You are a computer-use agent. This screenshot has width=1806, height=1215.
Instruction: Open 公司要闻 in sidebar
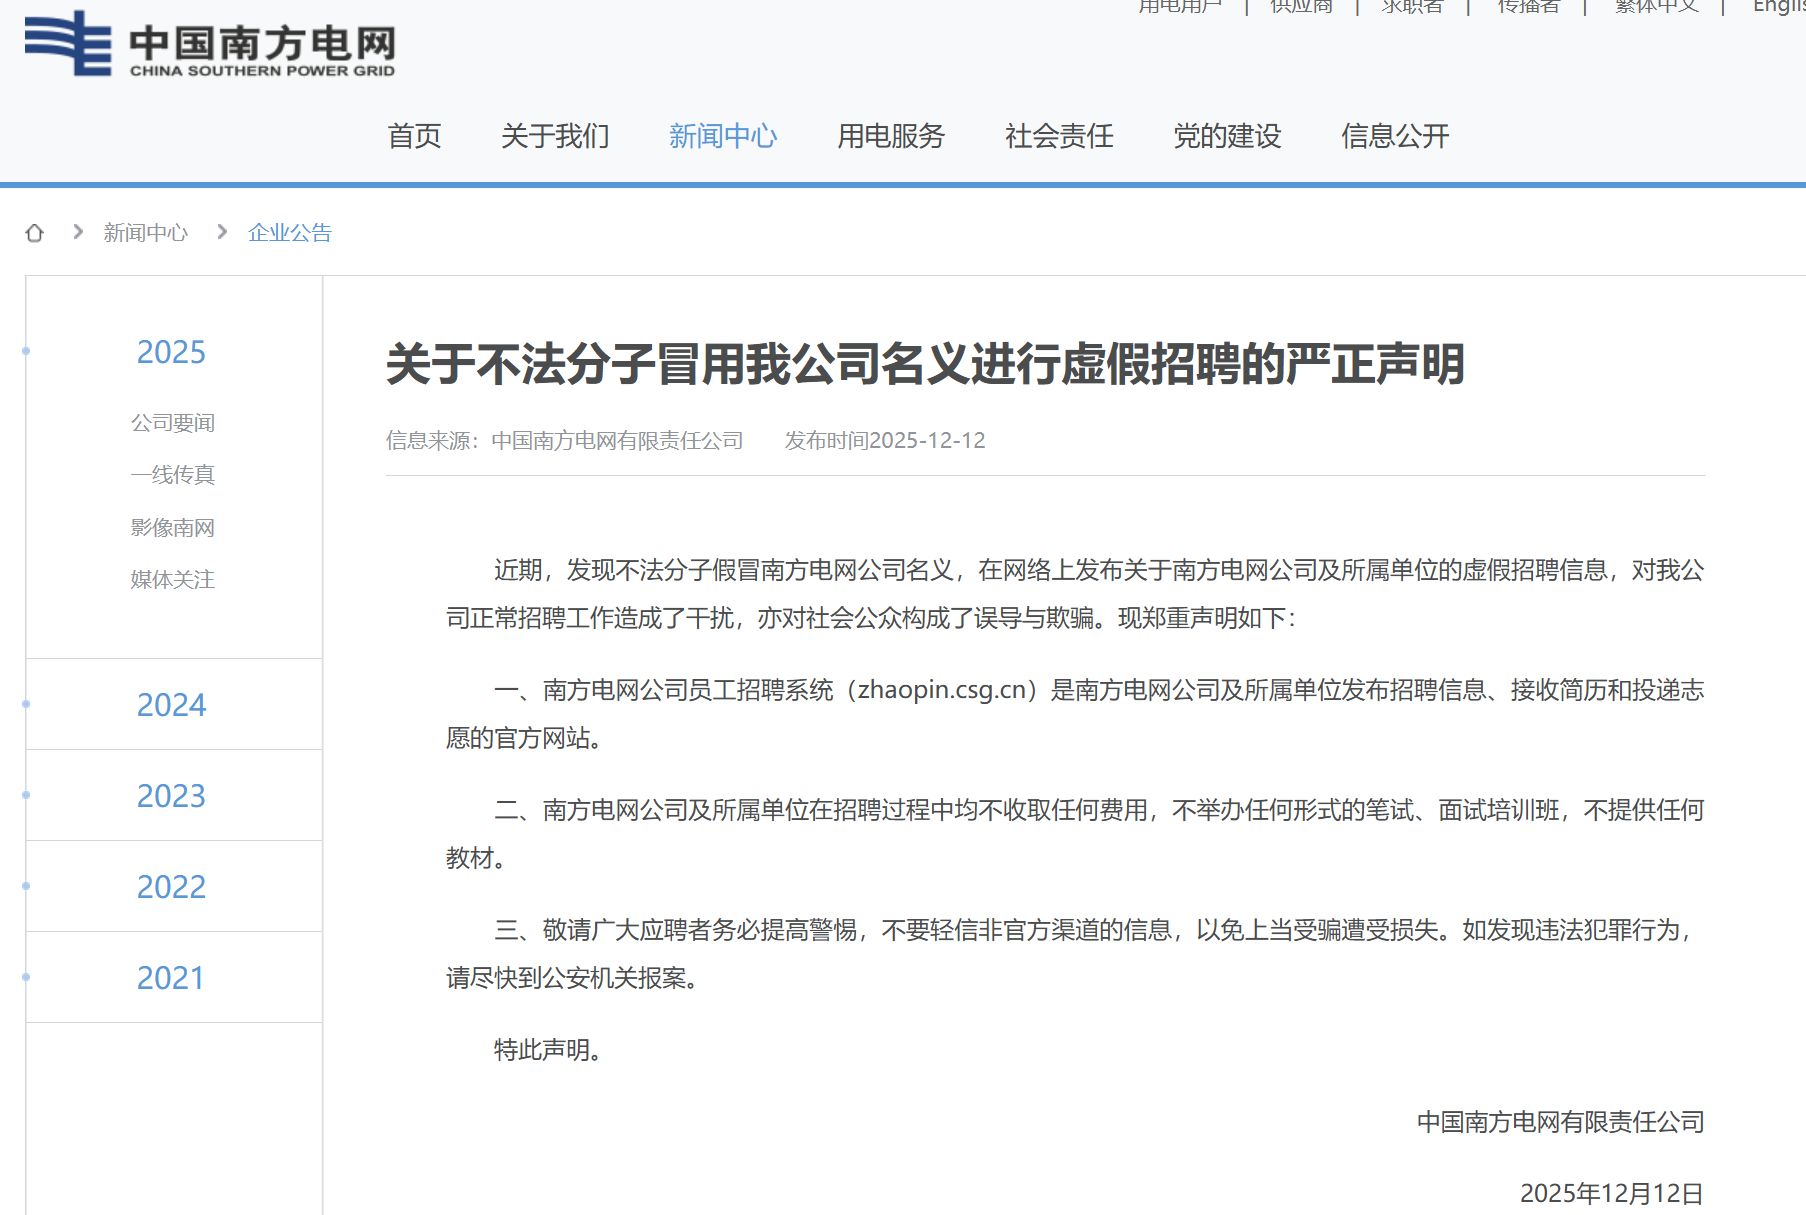(x=172, y=423)
